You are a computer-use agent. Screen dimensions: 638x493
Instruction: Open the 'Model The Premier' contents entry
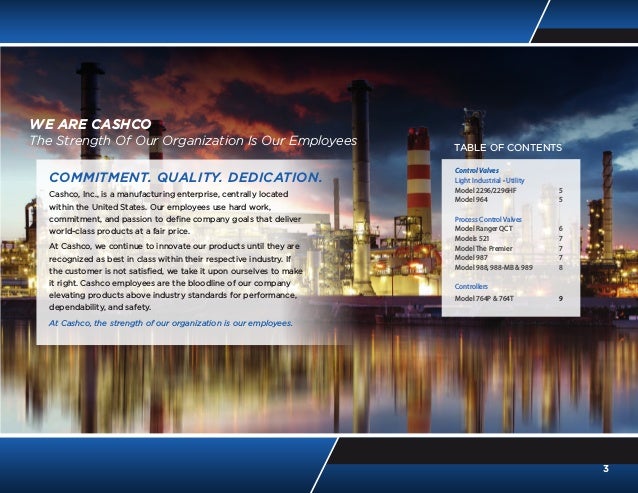[483, 248]
